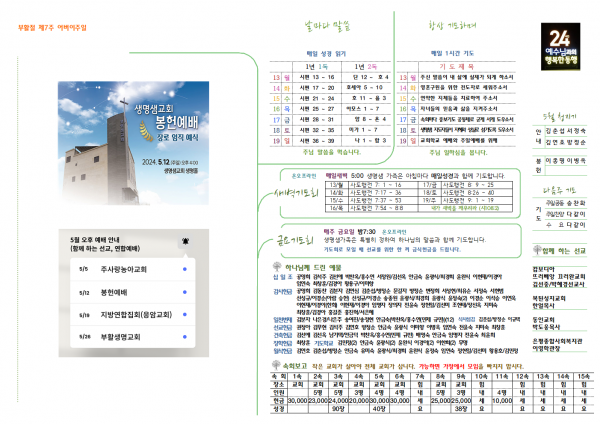
Task: Click the '하나님께 드린 예물' section heading
Action: tap(313, 267)
